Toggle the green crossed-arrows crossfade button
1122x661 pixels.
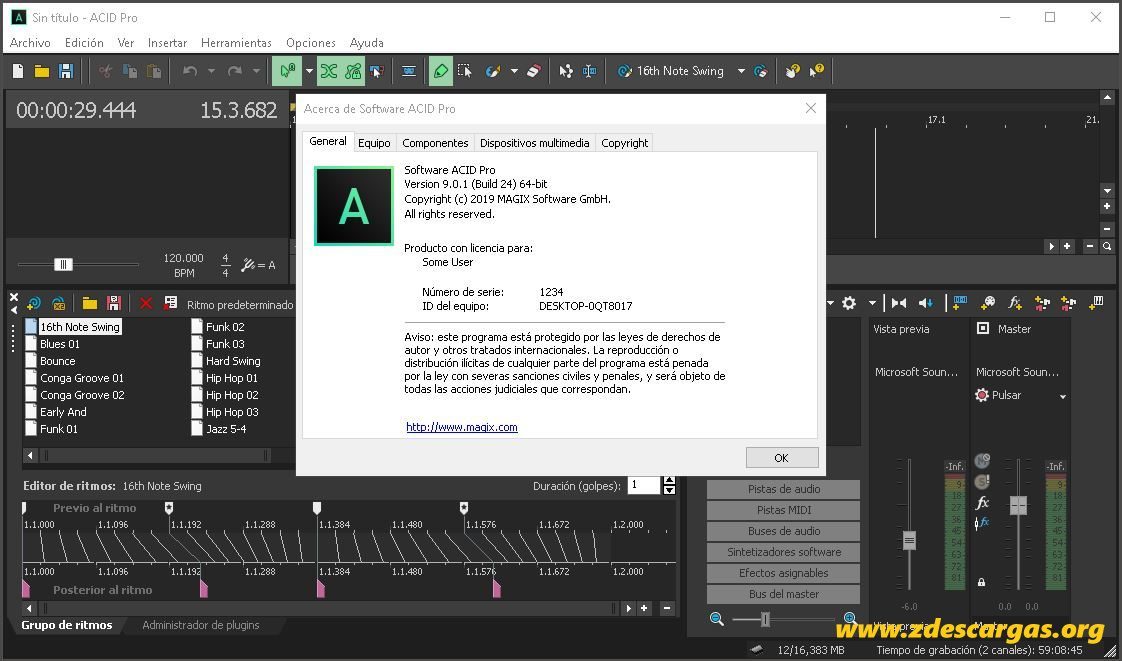click(328, 71)
